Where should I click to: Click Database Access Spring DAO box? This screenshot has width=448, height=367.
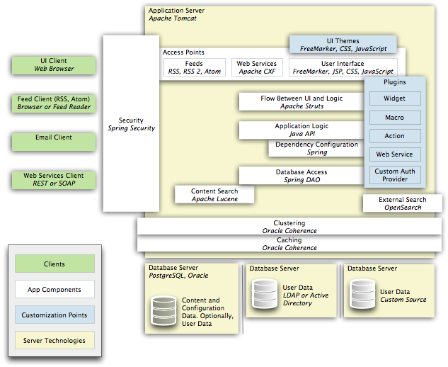(301, 176)
